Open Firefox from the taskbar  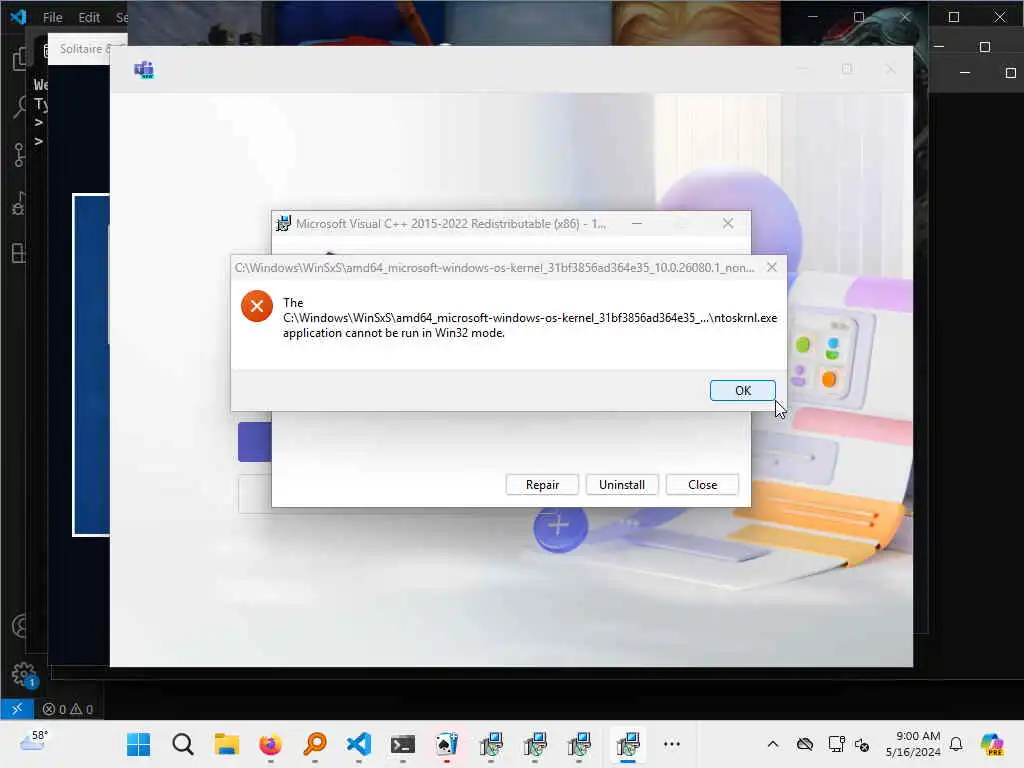[270, 744]
